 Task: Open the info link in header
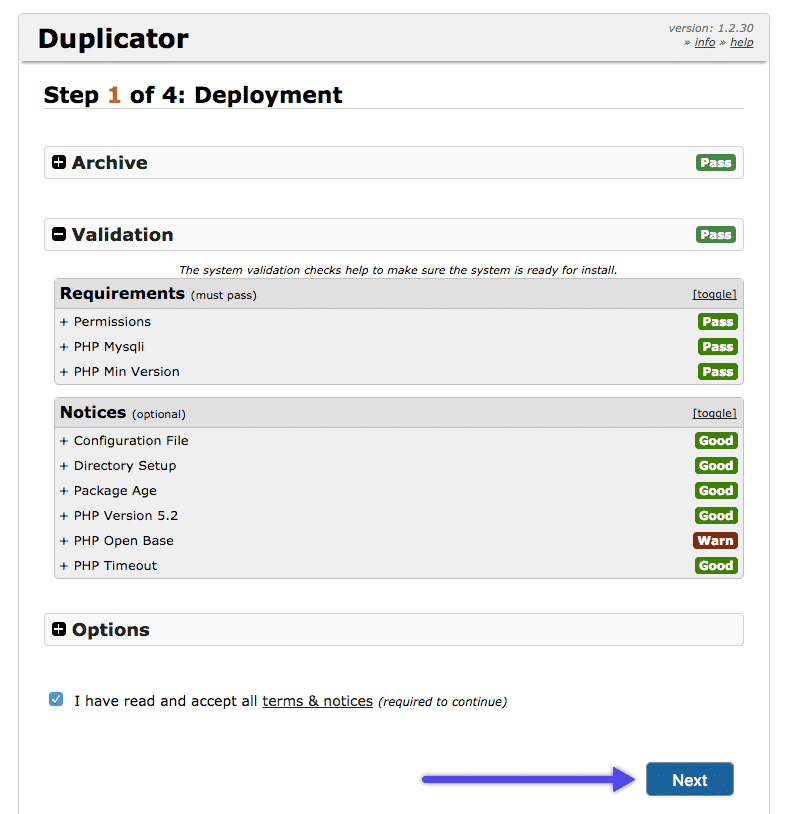click(x=705, y=42)
